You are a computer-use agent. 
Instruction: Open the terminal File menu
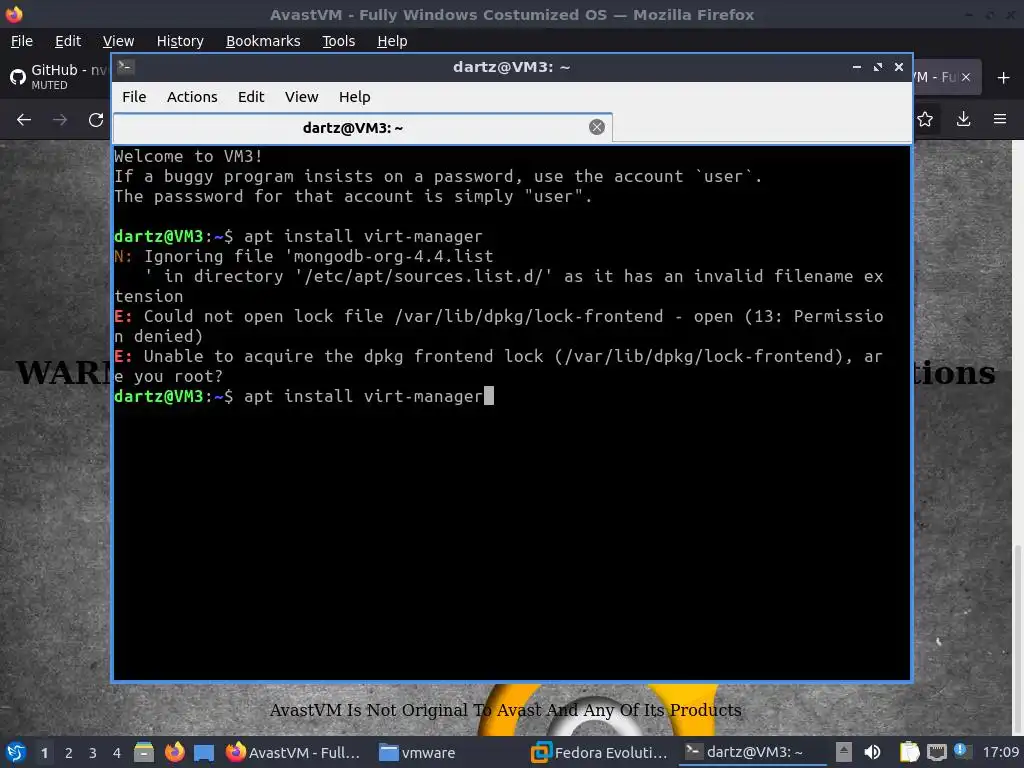(x=134, y=97)
